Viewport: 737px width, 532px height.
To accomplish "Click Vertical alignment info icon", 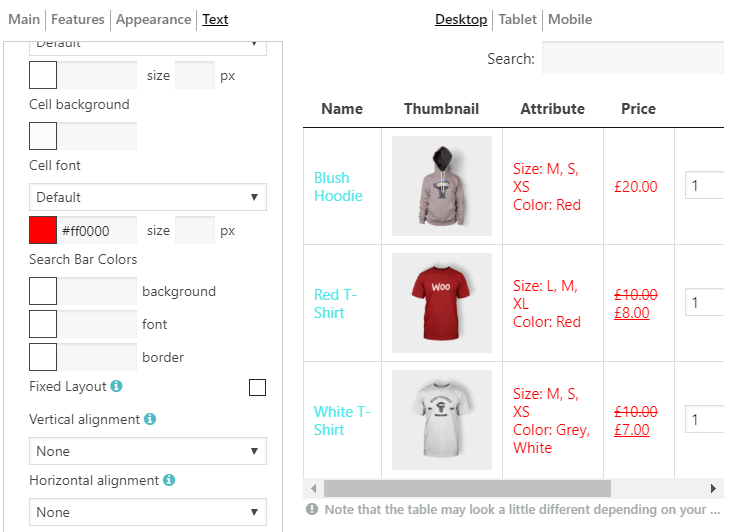I will (150, 419).
